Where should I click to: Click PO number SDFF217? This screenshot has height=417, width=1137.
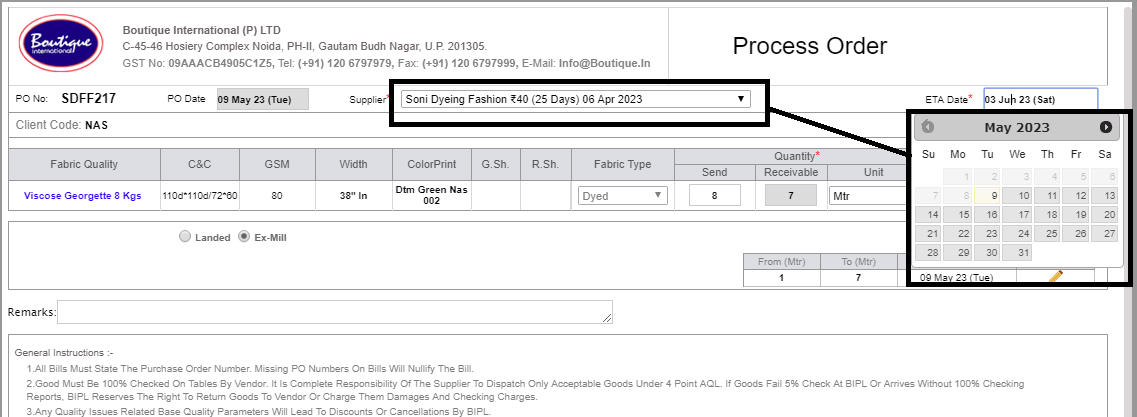[88, 99]
